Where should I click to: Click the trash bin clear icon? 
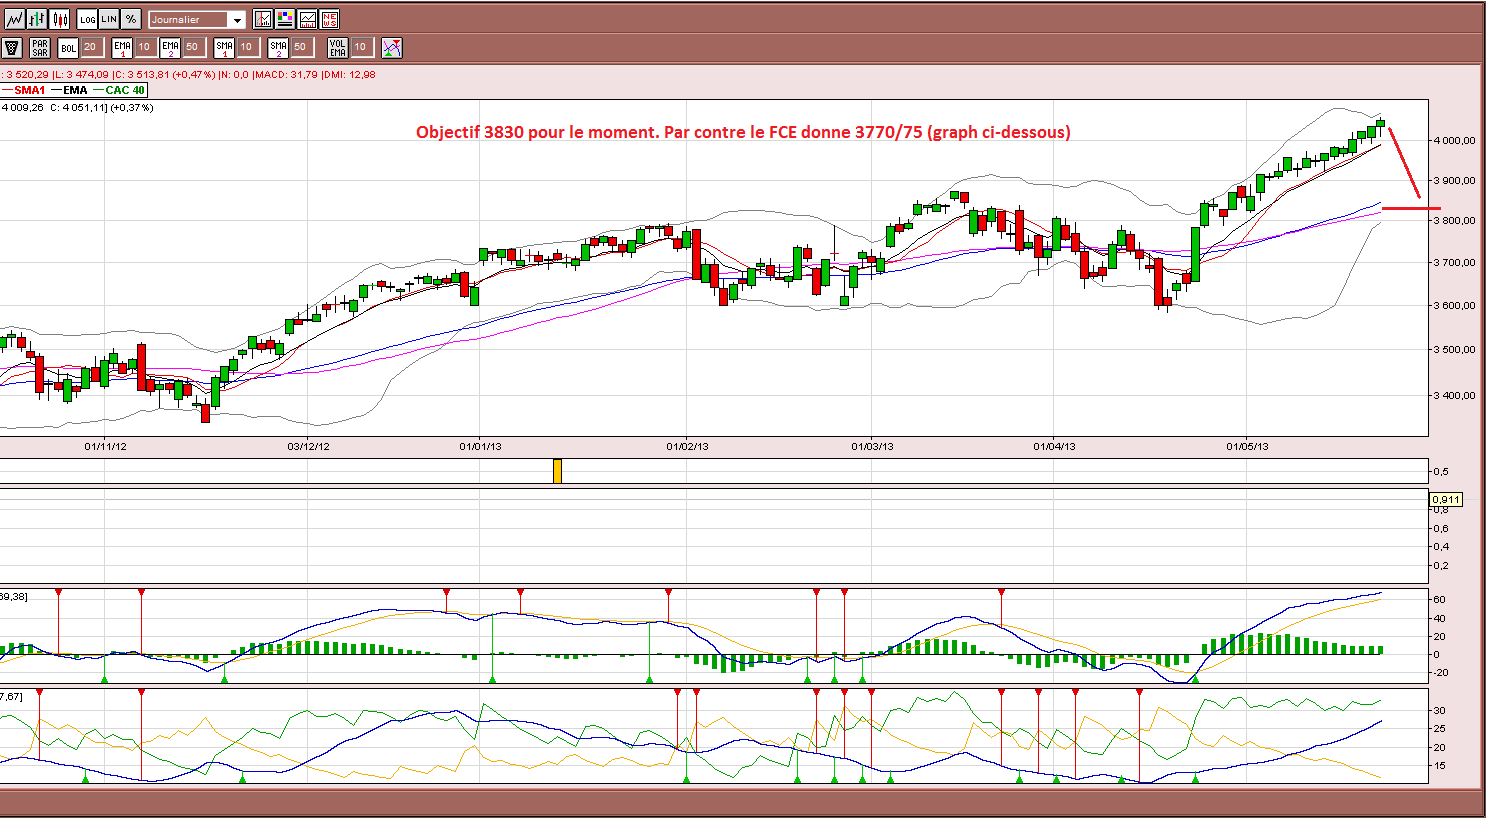pyautogui.click(x=12, y=48)
